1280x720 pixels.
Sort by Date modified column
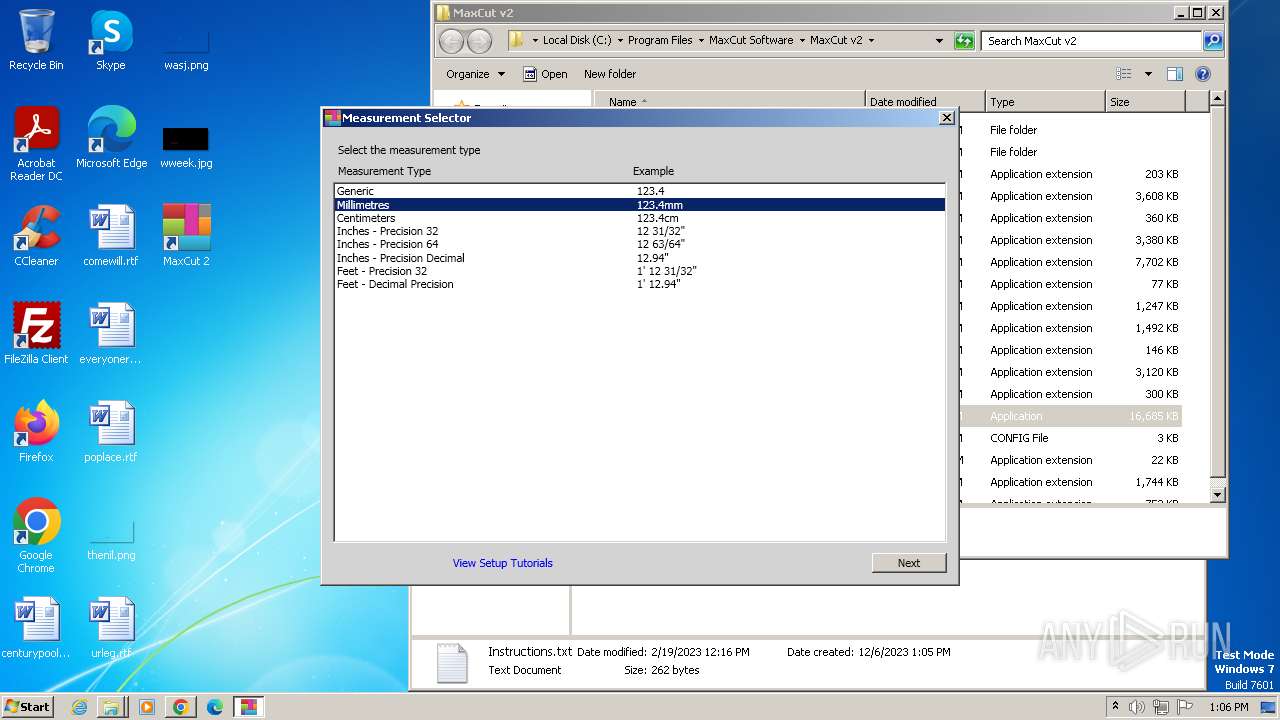(925, 102)
